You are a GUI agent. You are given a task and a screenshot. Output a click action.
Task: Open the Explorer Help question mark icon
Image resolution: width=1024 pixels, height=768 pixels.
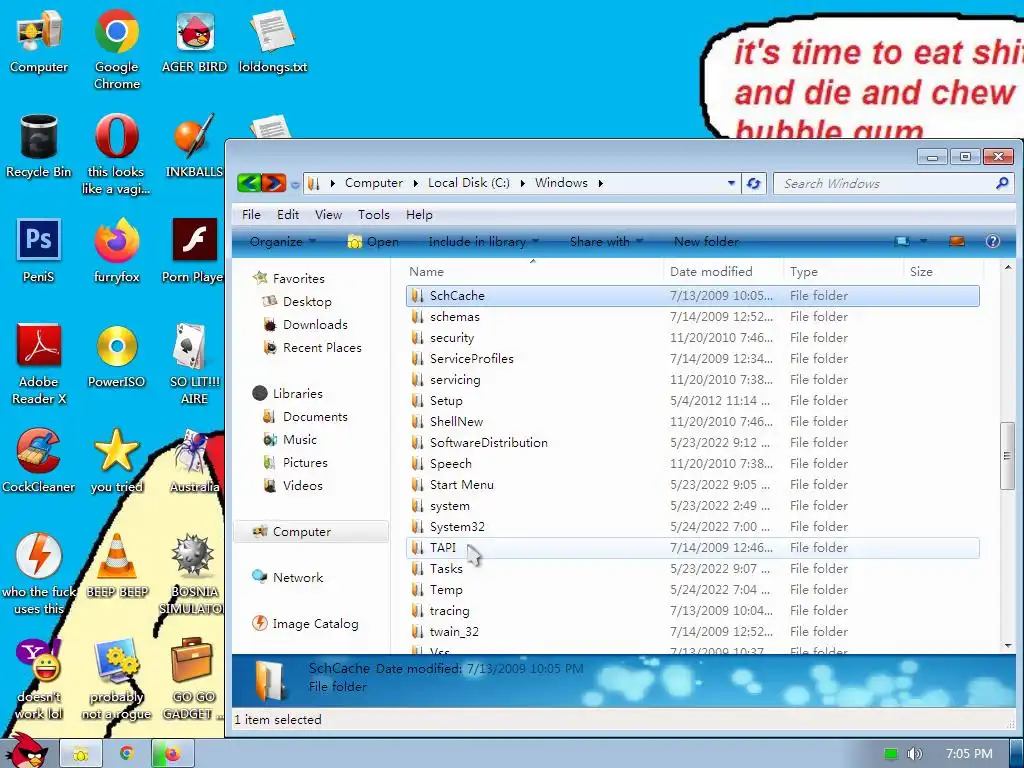click(993, 242)
